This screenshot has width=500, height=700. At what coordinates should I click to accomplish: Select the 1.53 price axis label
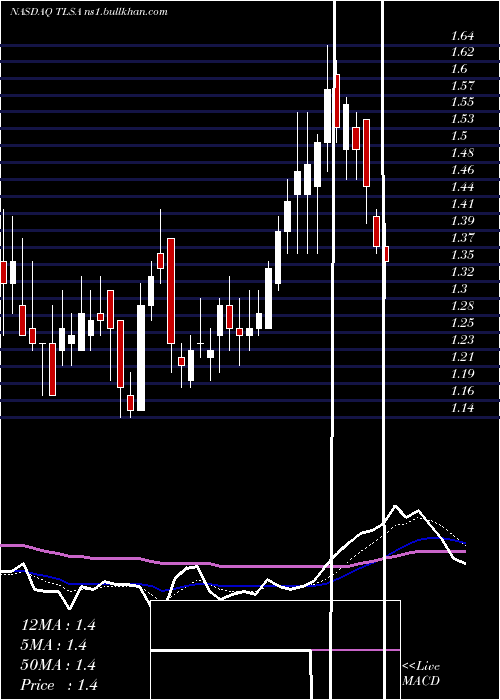(462, 119)
